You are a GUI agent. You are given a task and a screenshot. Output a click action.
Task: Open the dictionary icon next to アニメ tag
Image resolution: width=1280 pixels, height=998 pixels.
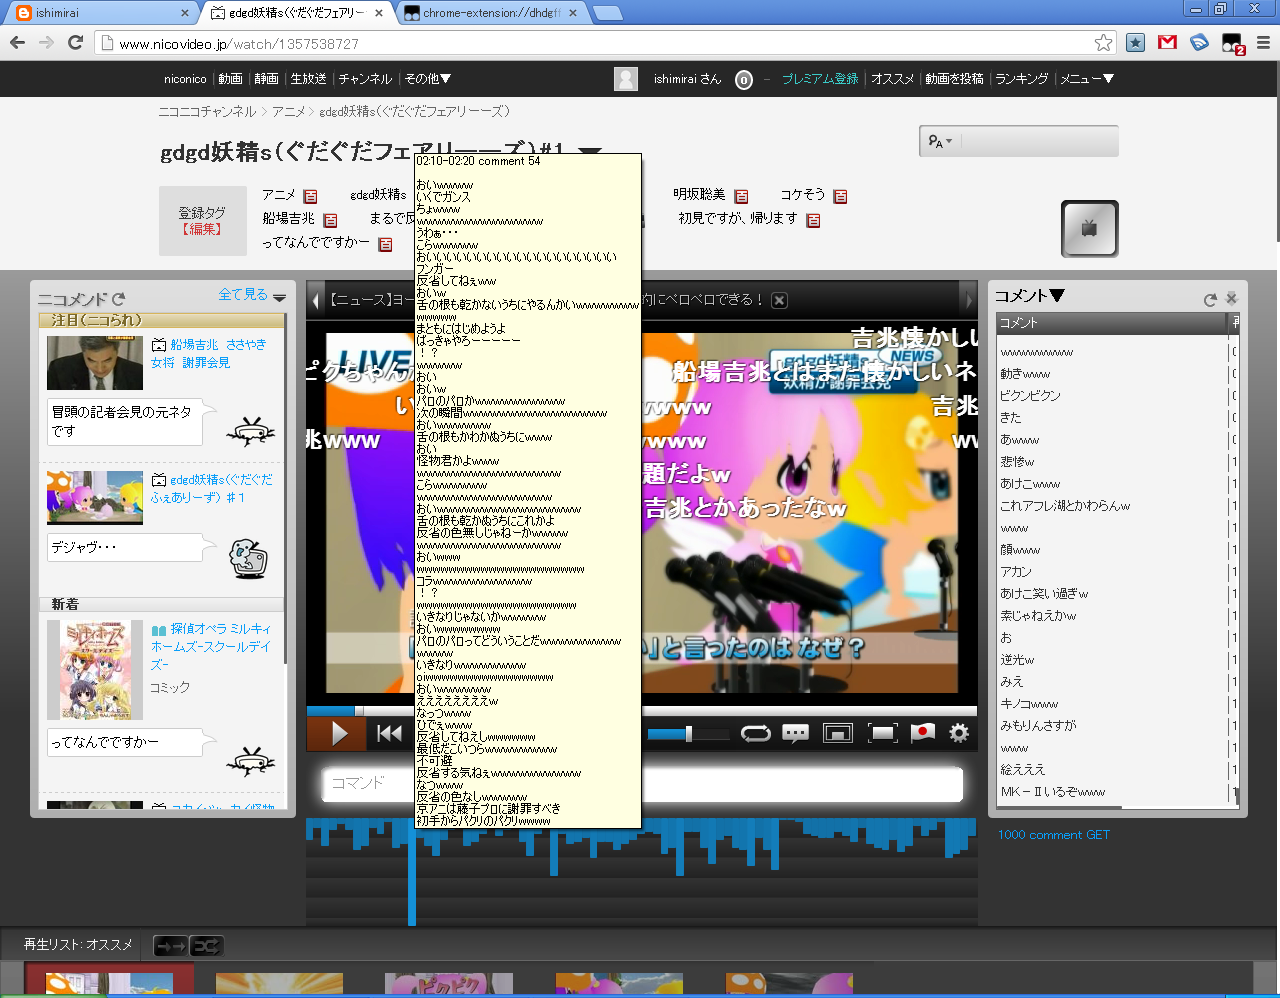click(310, 196)
